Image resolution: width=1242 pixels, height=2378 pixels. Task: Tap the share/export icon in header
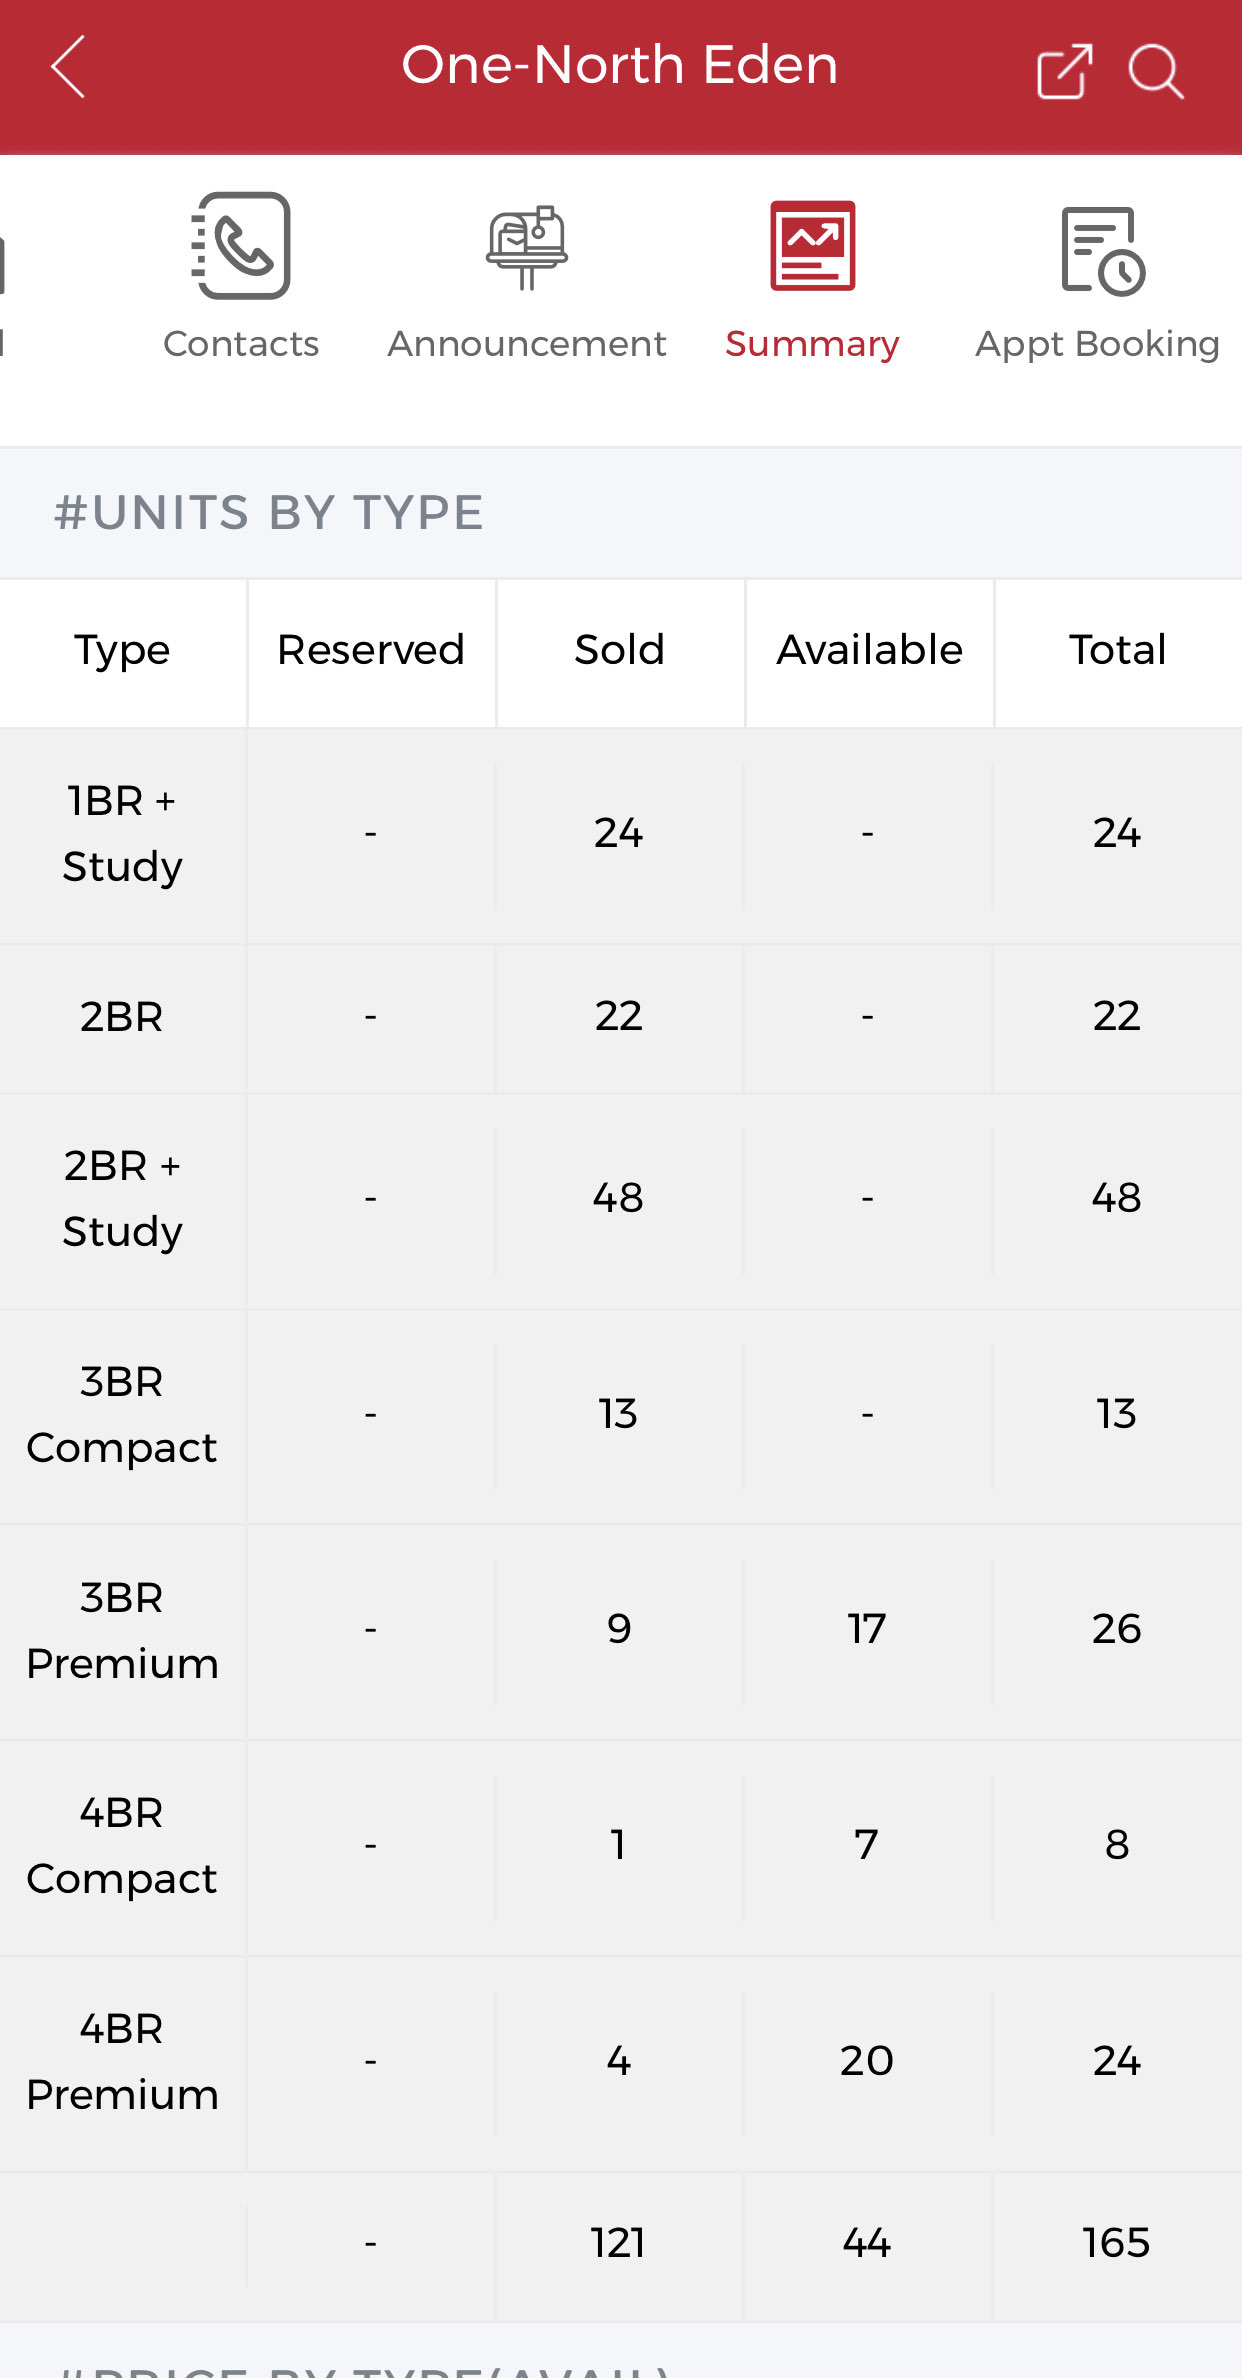[x=1064, y=71]
